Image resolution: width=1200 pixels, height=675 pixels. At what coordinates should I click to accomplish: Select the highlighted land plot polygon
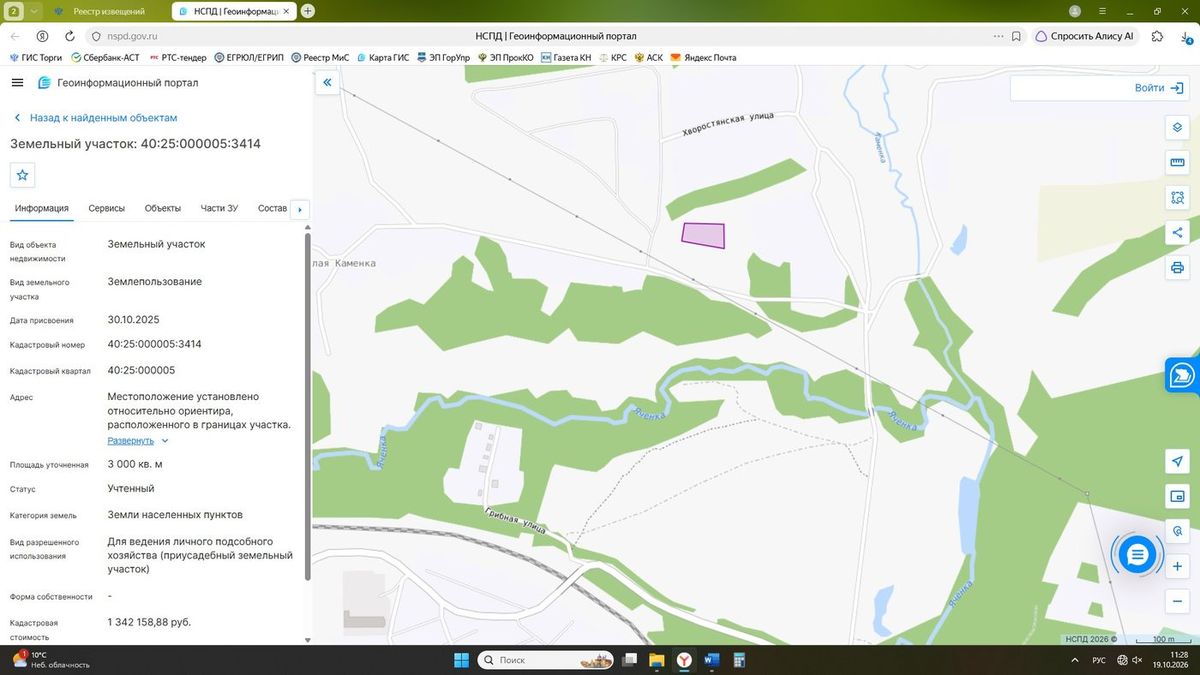[703, 235]
